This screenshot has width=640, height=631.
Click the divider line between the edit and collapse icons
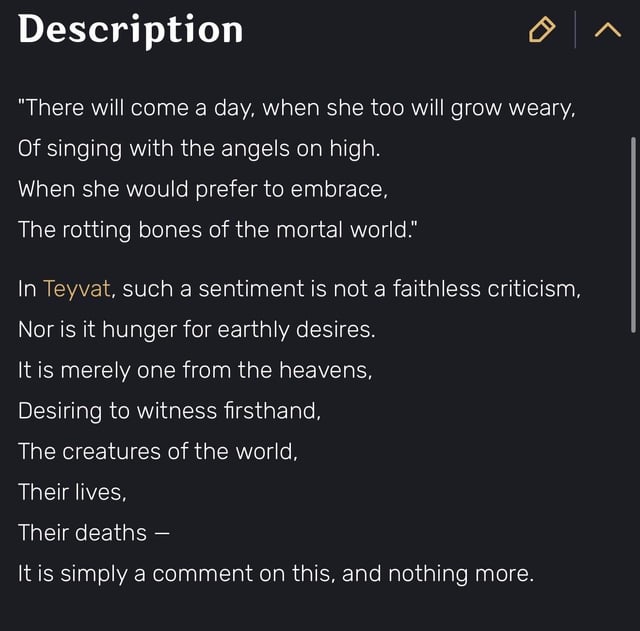tap(575, 29)
